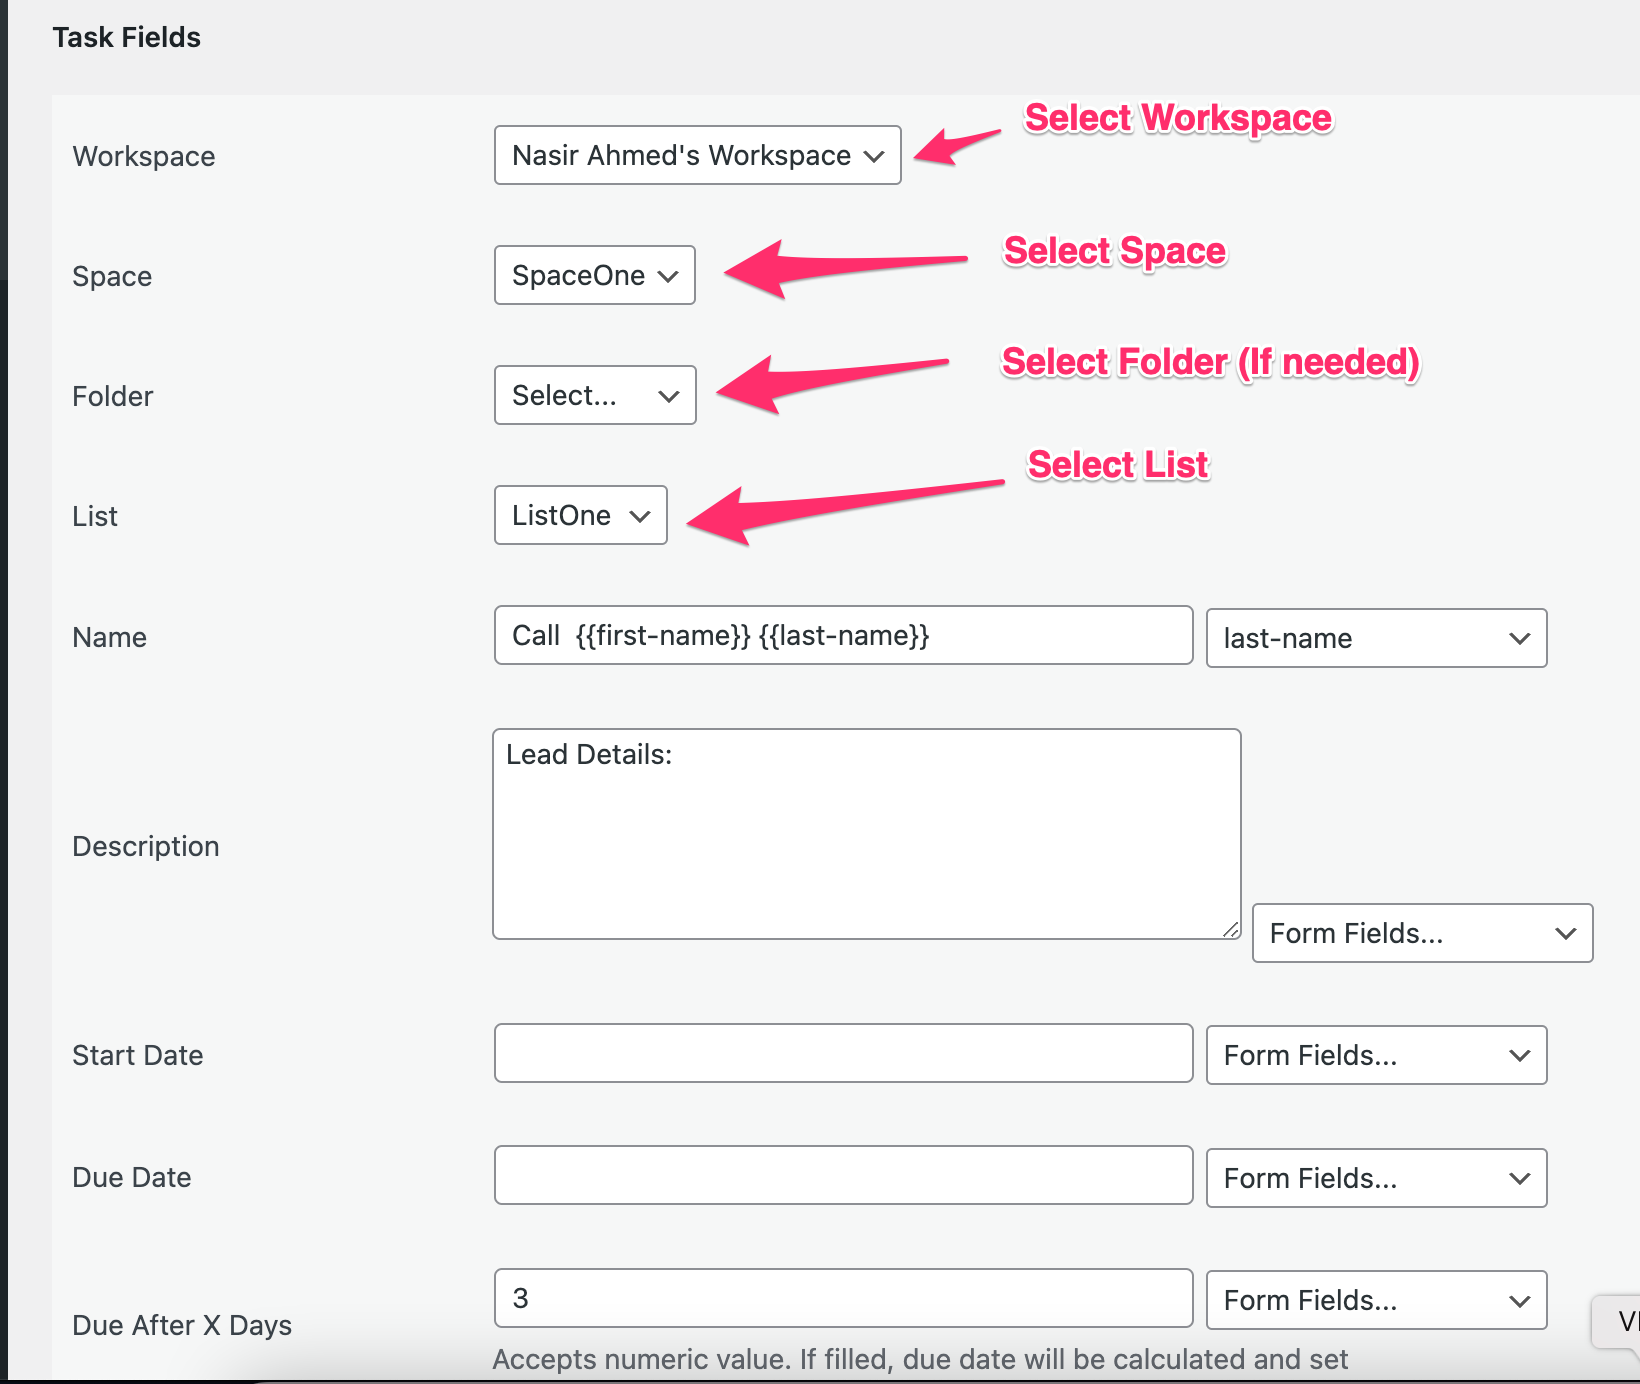Click the Task Fields section heading
Viewport: 1640px width, 1384px height.
(127, 37)
